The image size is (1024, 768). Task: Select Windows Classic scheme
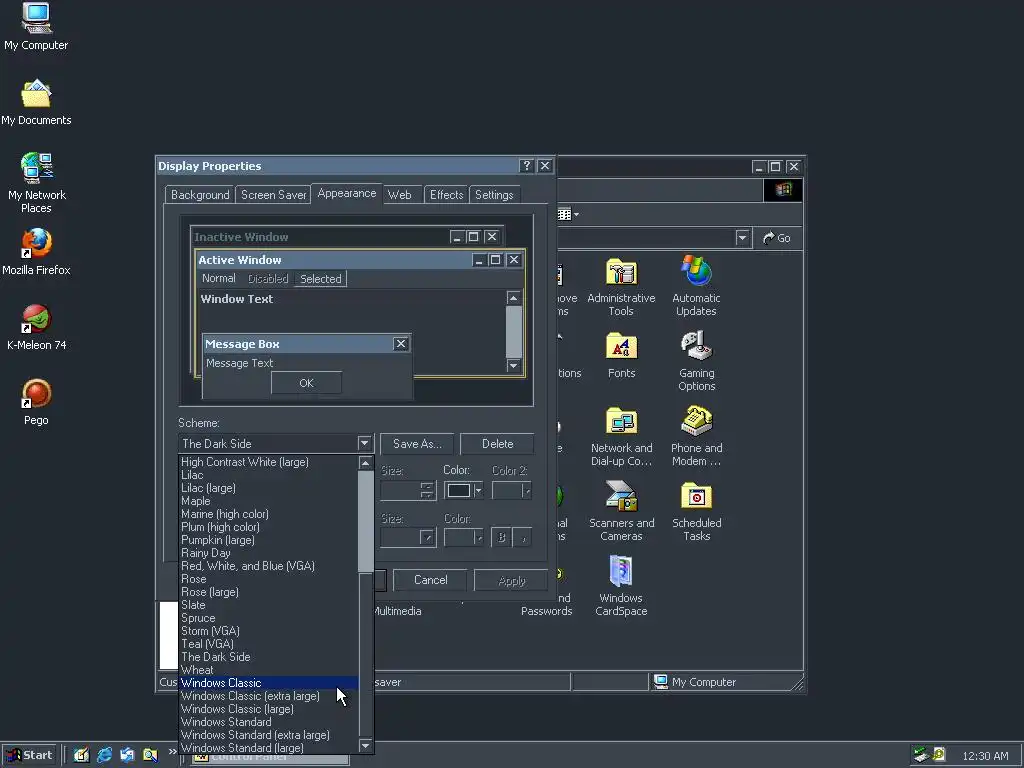pyautogui.click(x=269, y=683)
